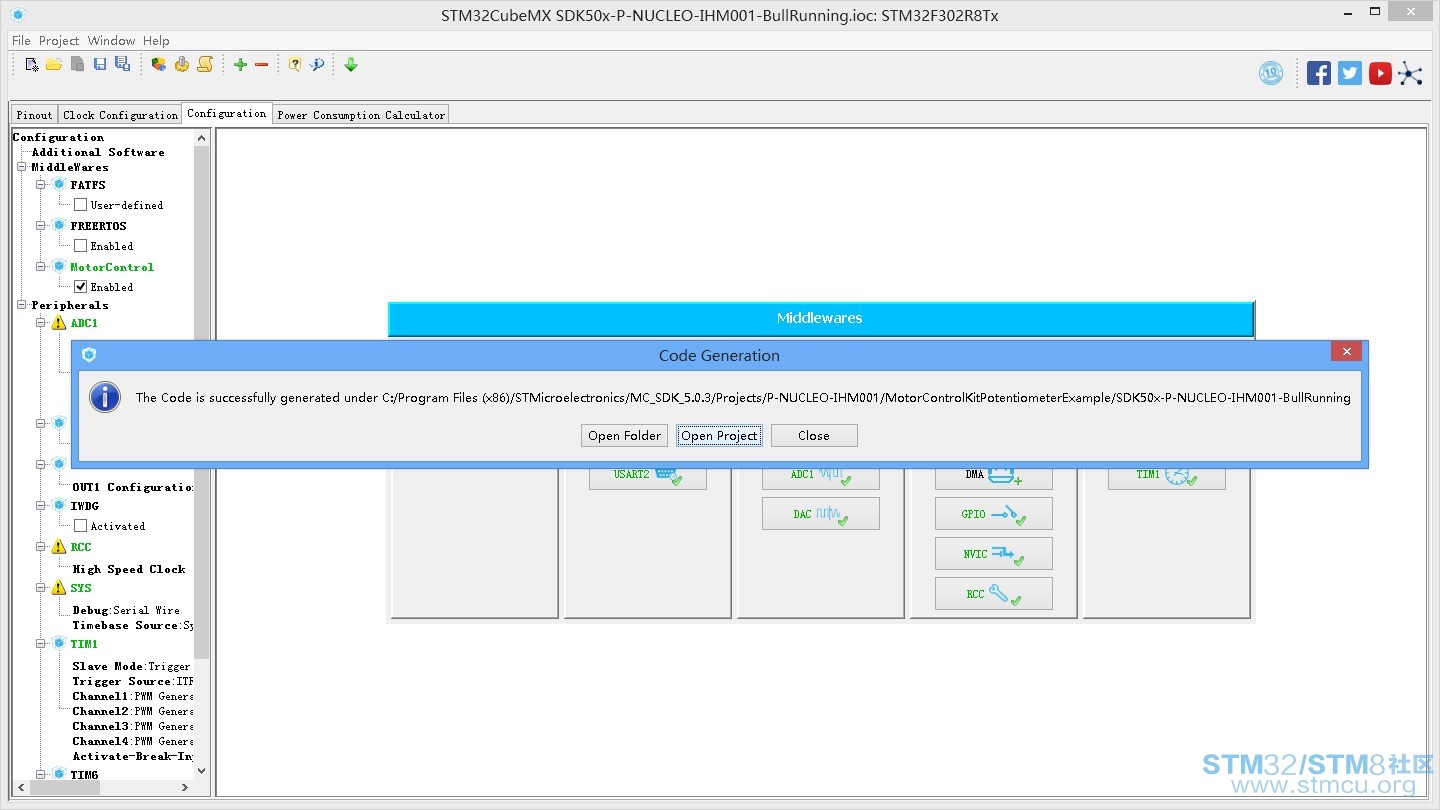Collapse the FATFS tree node
This screenshot has width=1440, height=810.
41,185
